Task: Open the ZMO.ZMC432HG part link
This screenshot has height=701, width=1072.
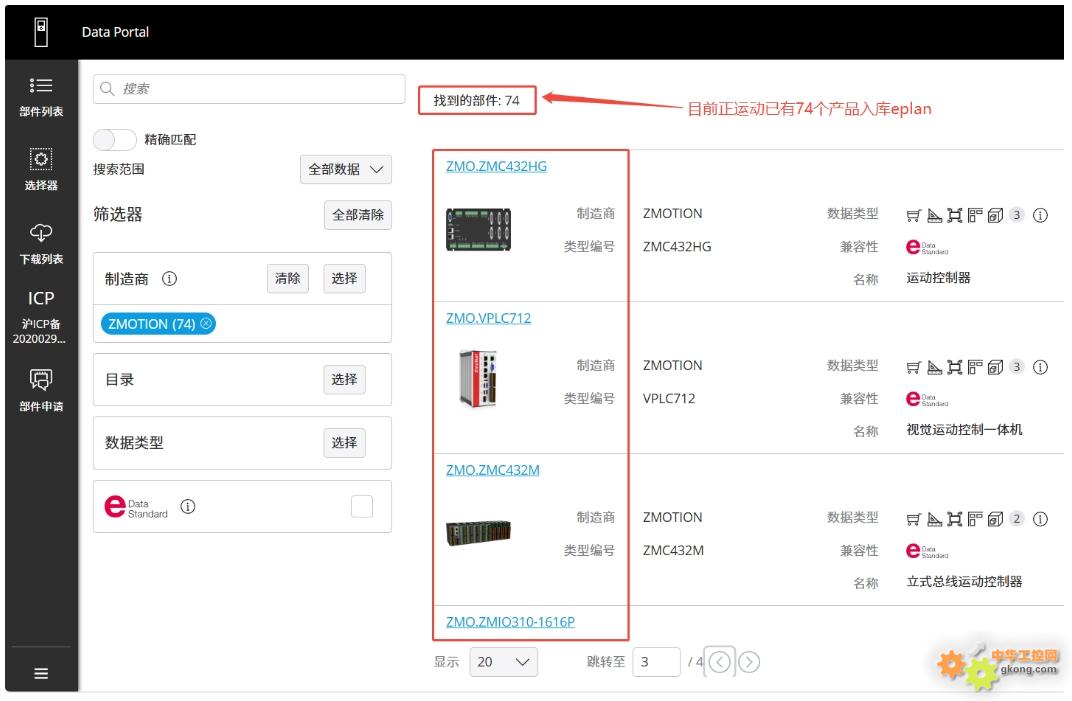Action: click(496, 166)
